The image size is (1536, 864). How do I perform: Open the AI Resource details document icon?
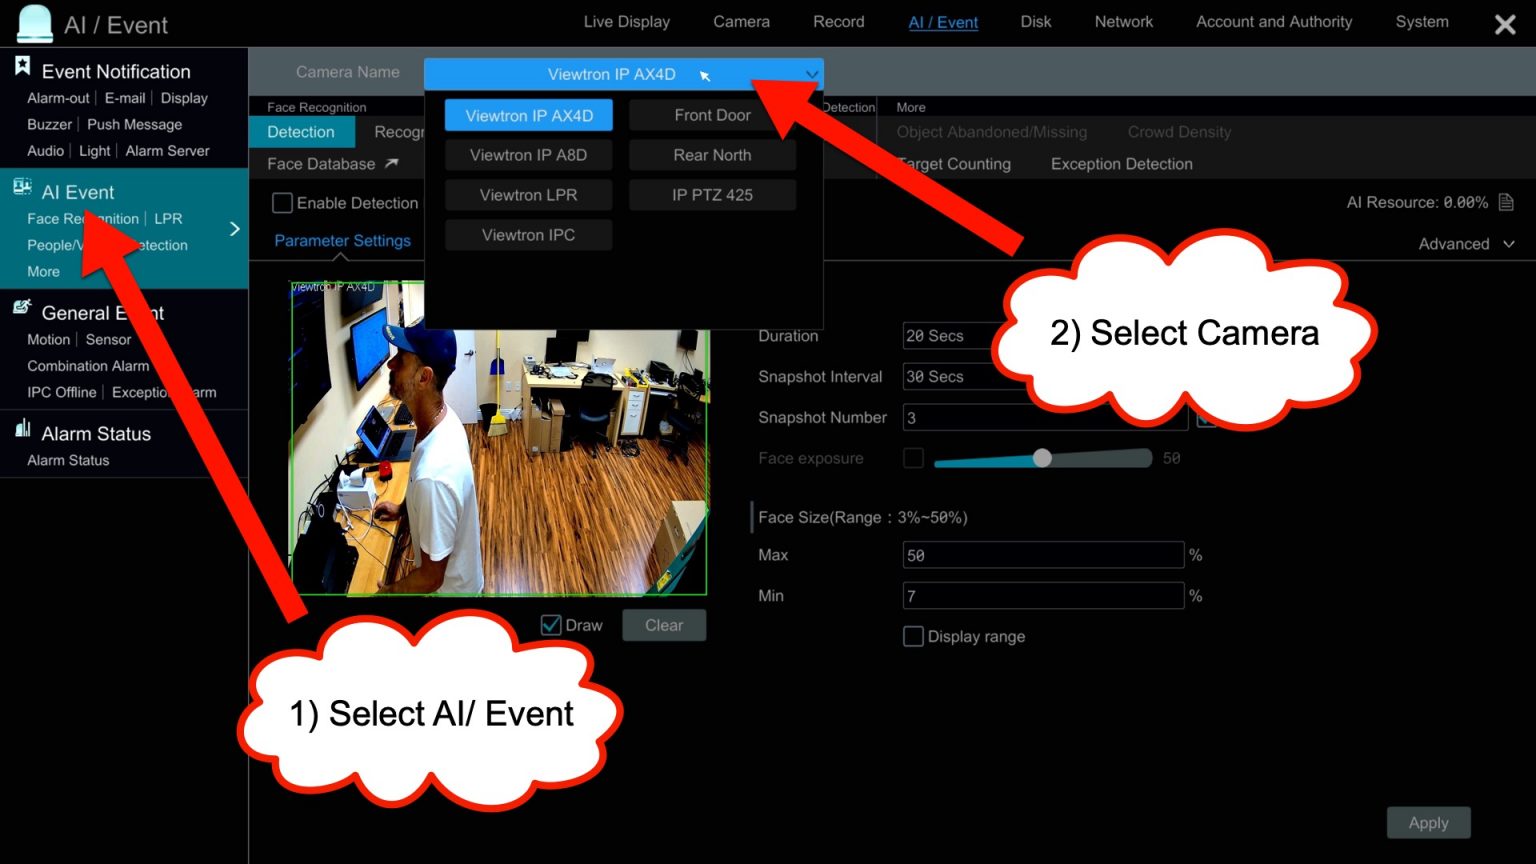coord(1506,203)
